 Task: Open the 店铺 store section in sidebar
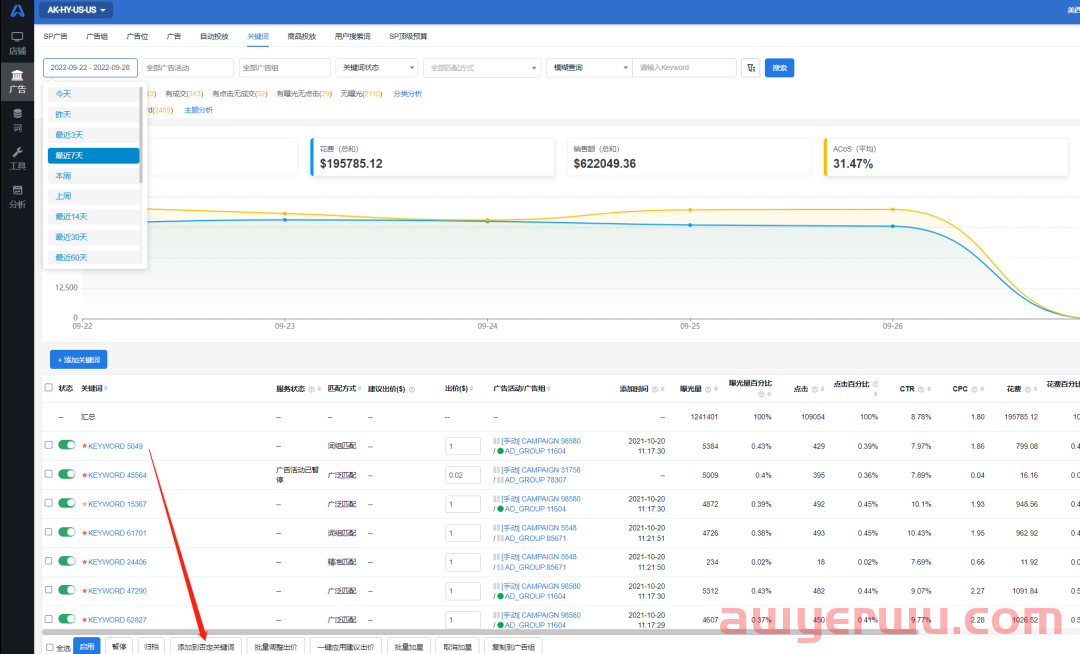[x=17, y=43]
